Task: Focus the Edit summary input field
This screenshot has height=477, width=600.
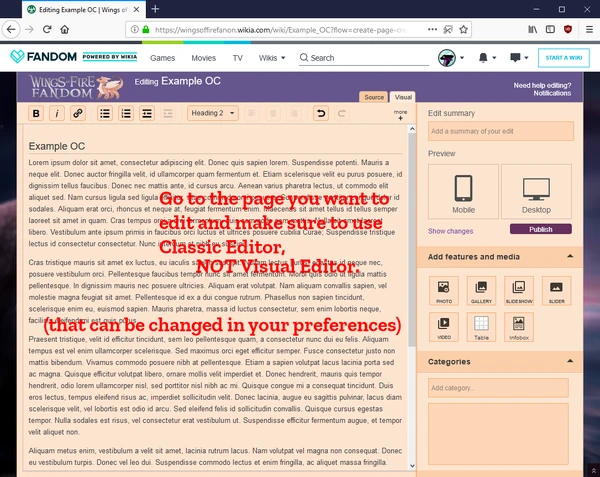Action: click(x=501, y=131)
